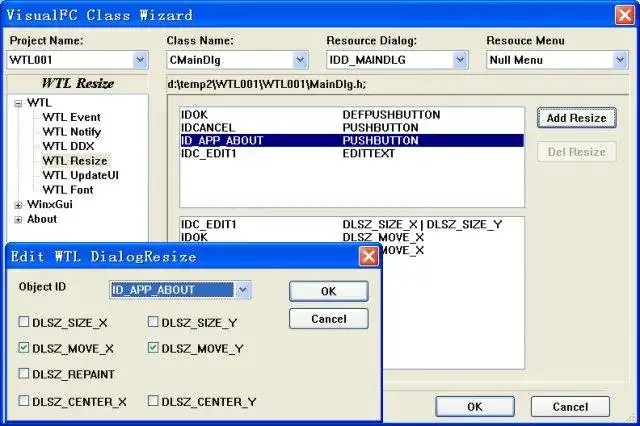This screenshot has width=640, height=426.
Task: Select the ID_APP_ABOUT PUSHBUTTON row
Action: coord(352,140)
